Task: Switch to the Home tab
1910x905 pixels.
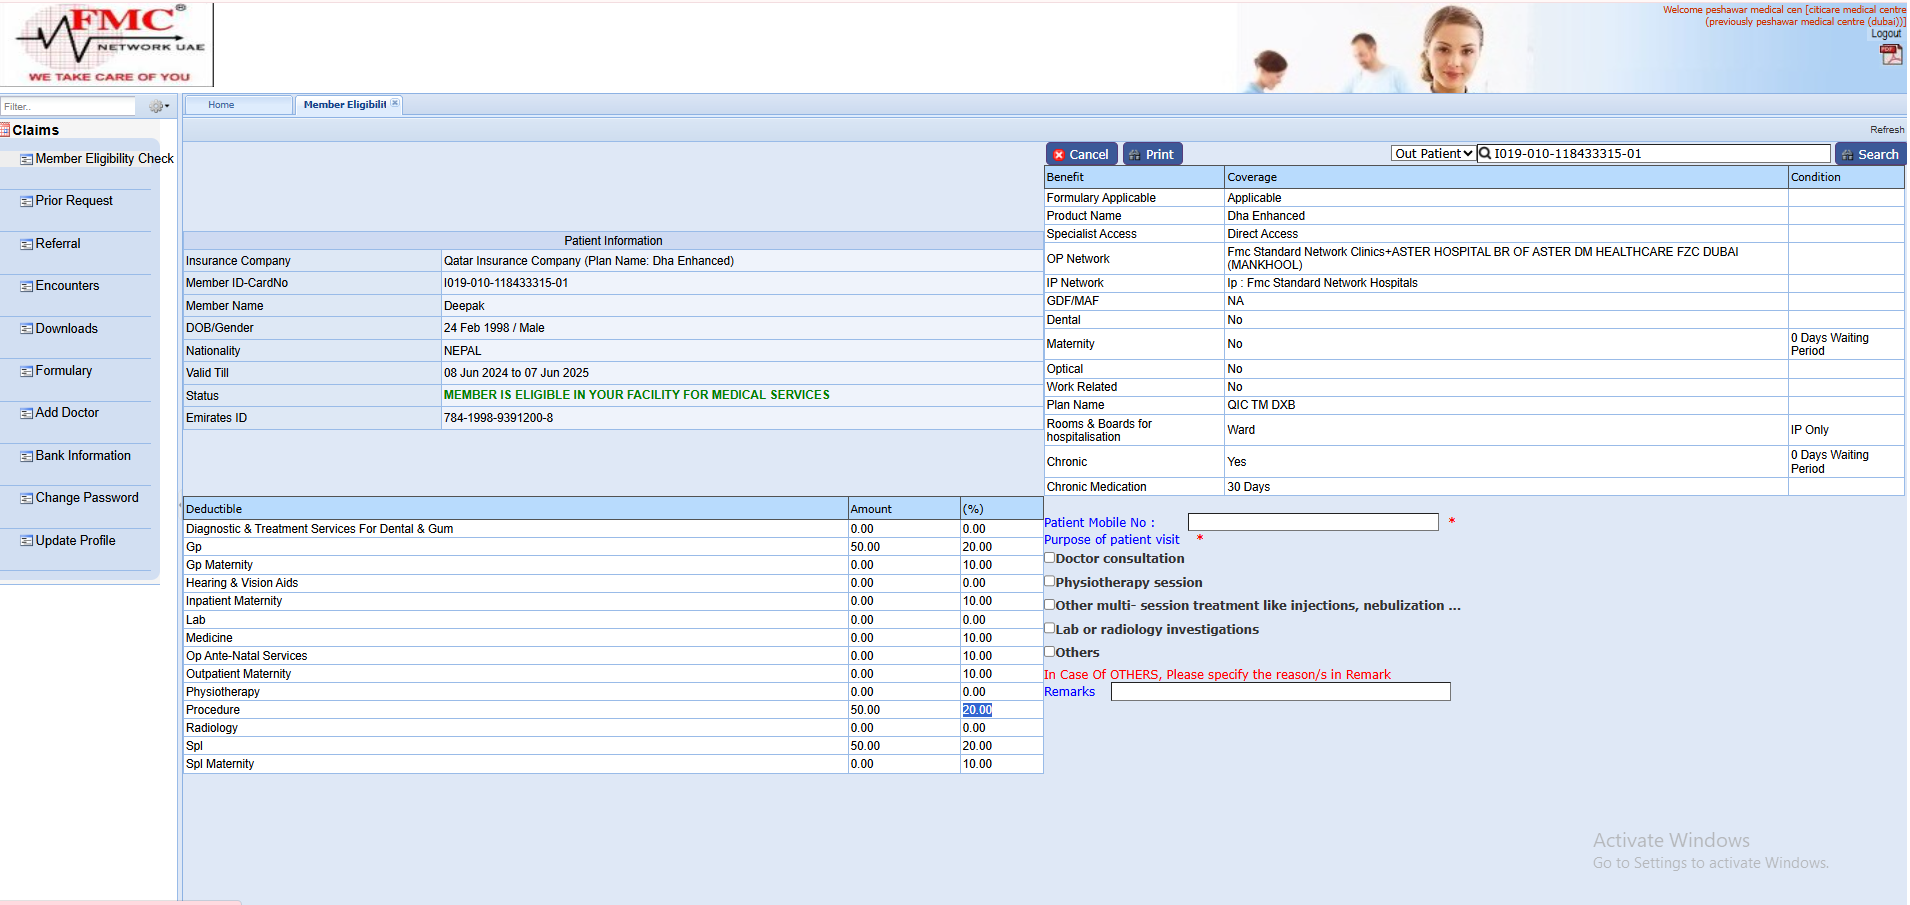Action: click(x=222, y=105)
